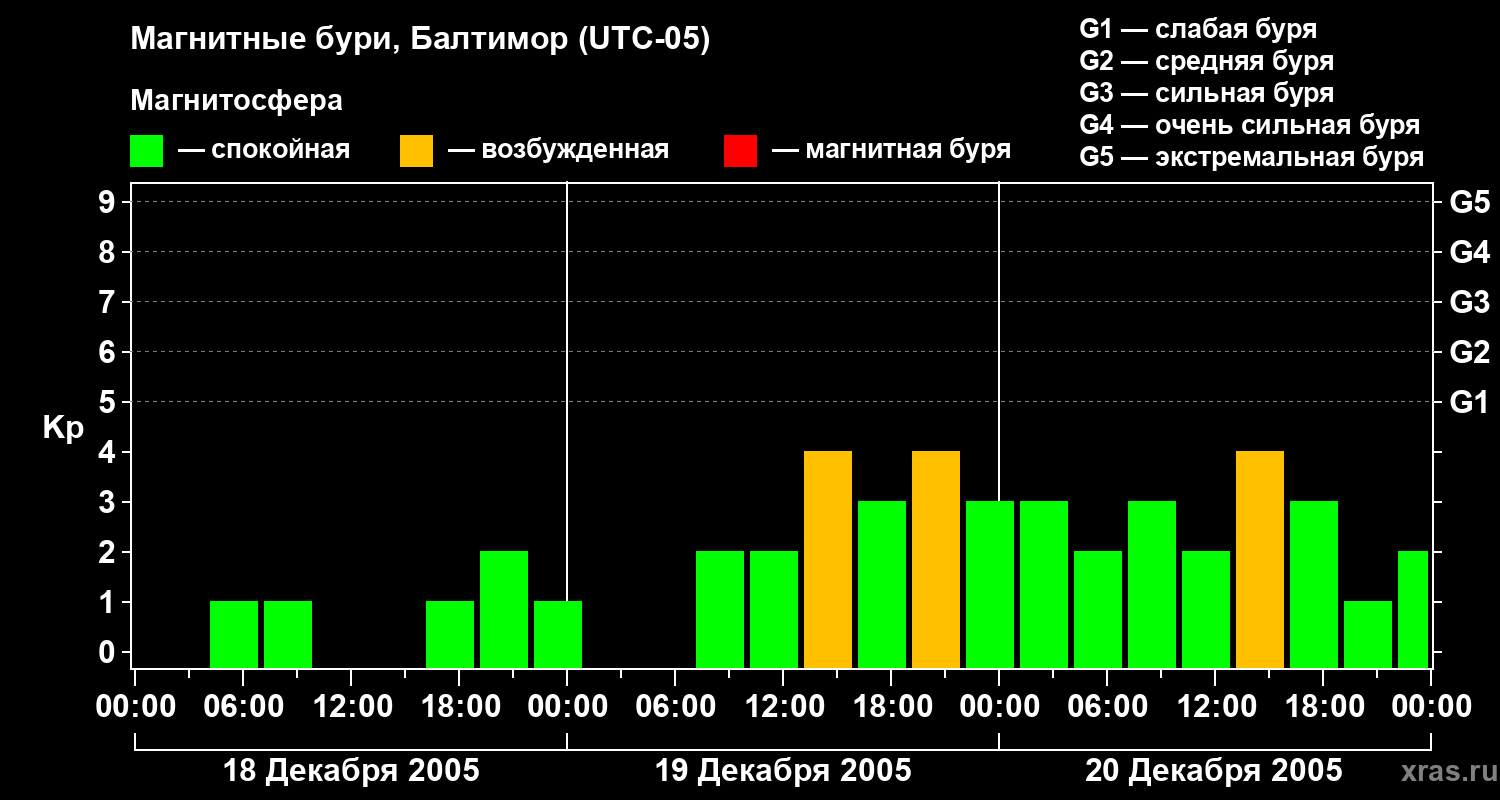1500x800 pixels.
Task: Click the Kp axis value 6
Action: point(109,352)
